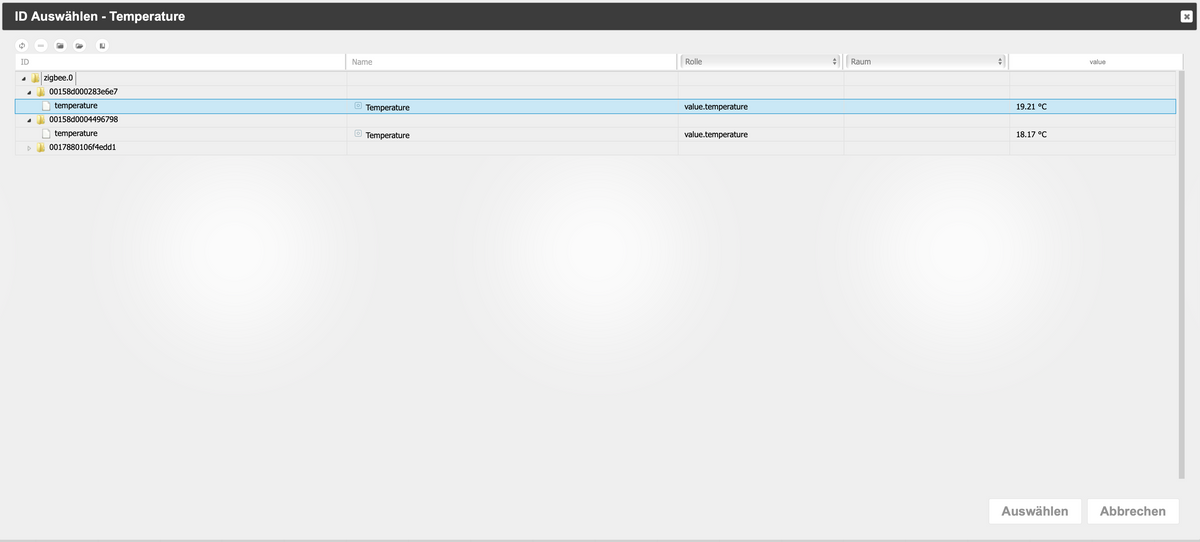Click the Temperature name in the 18.17 °C row
The height and width of the screenshot is (542, 1200).
387,136
